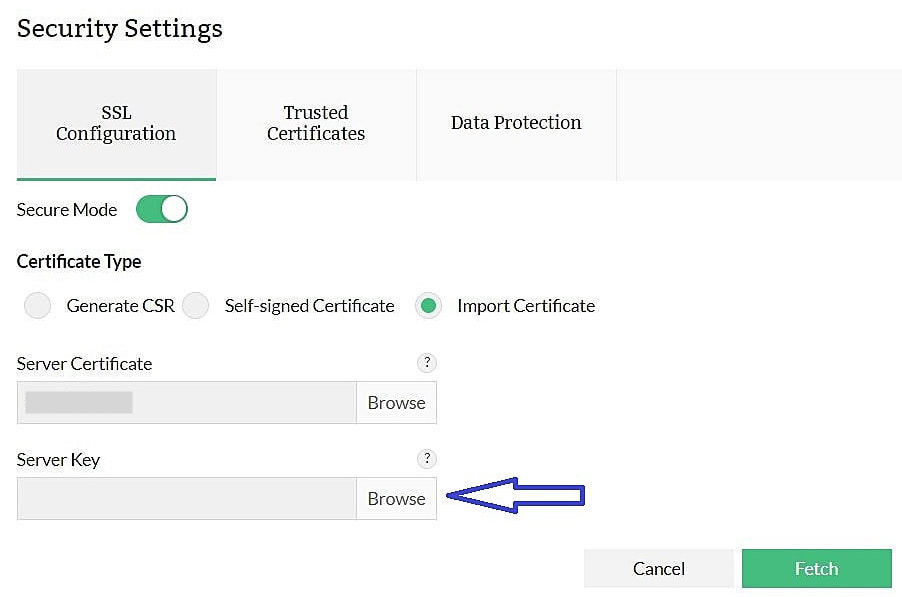The height and width of the screenshot is (597, 902).
Task: Click the Cancel button
Action: tap(658, 568)
